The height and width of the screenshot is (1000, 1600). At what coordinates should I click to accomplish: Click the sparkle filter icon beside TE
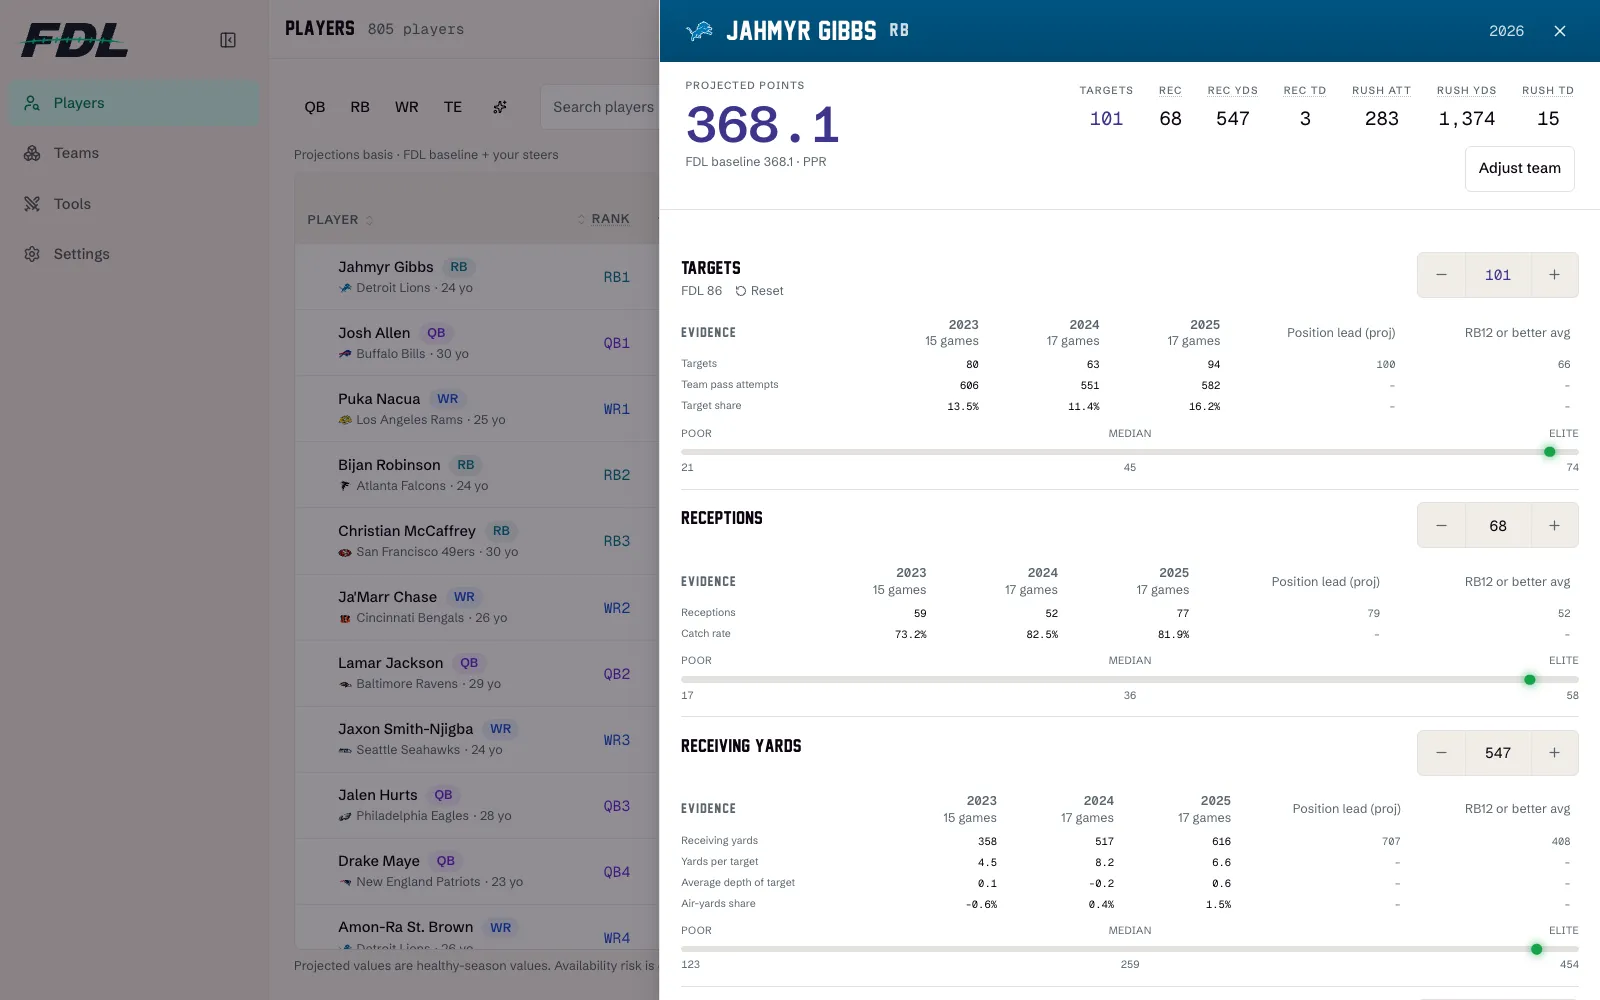click(500, 107)
